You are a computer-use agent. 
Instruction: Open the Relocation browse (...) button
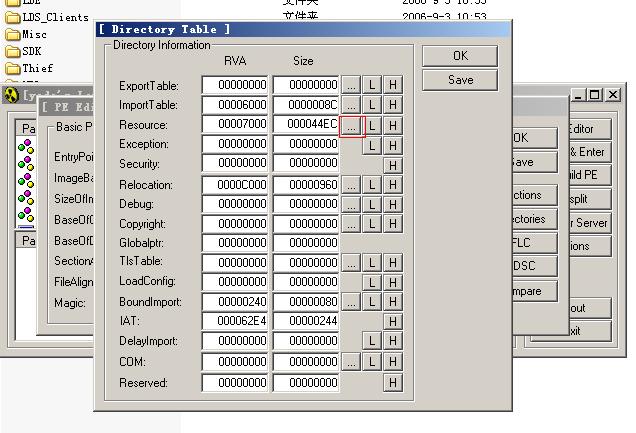tap(351, 185)
